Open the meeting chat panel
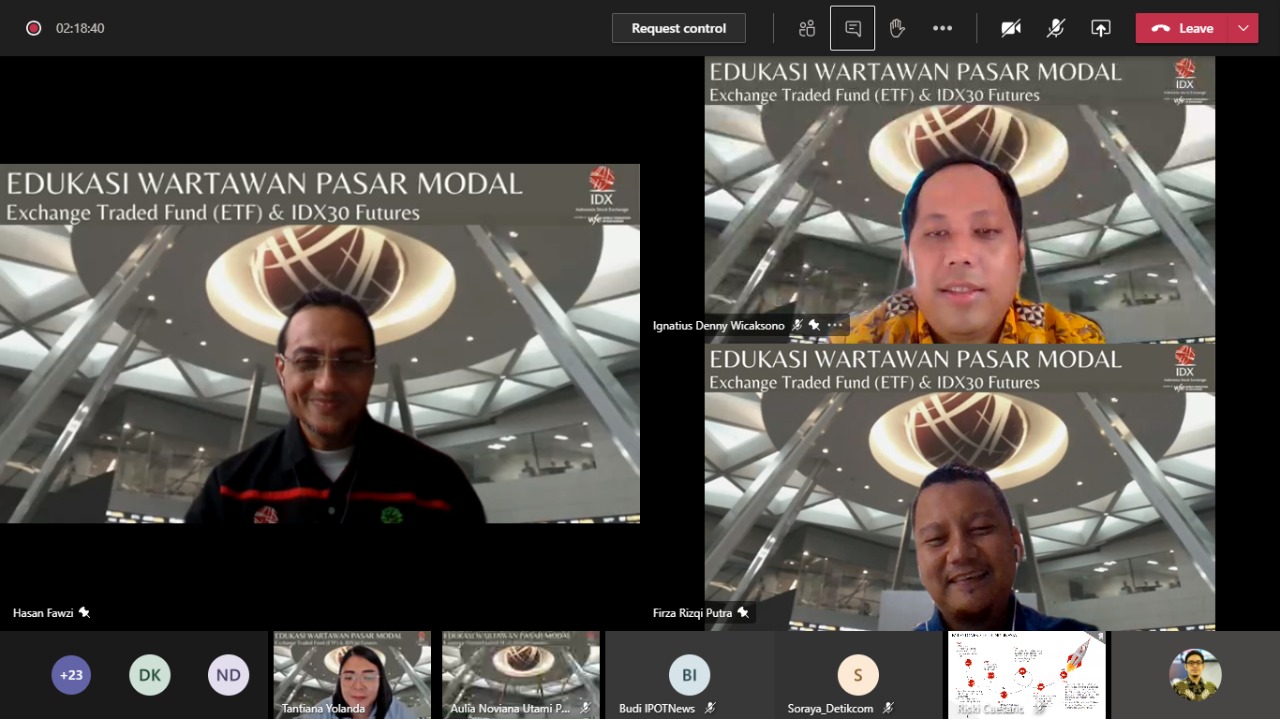Screen dimensions: 1280x719 click(x=852, y=28)
